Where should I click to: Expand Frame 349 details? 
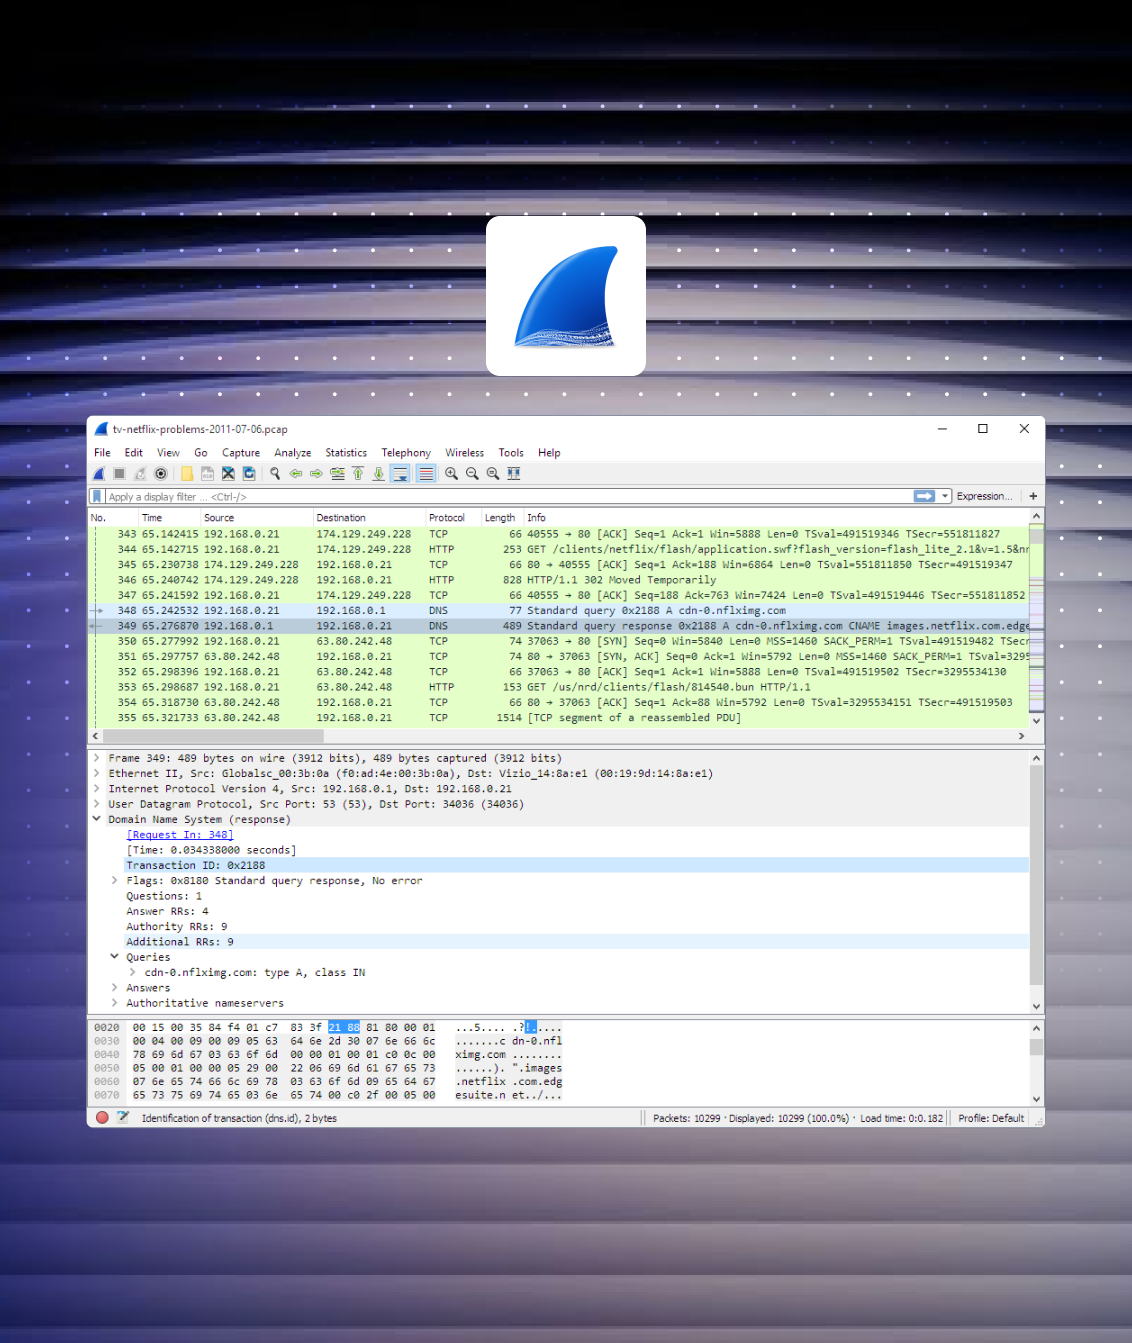tap(97, 758)
